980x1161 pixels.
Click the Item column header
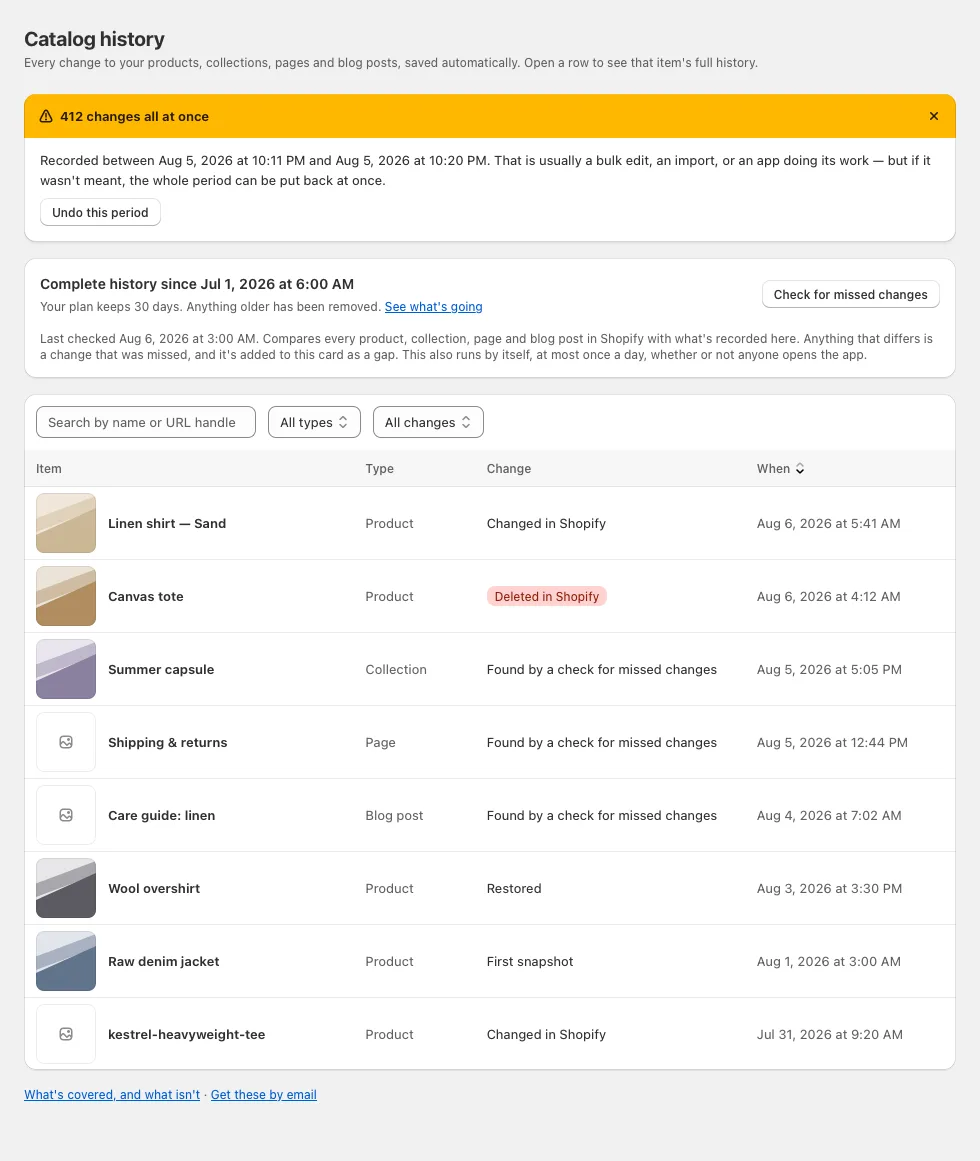click(49, 469)
